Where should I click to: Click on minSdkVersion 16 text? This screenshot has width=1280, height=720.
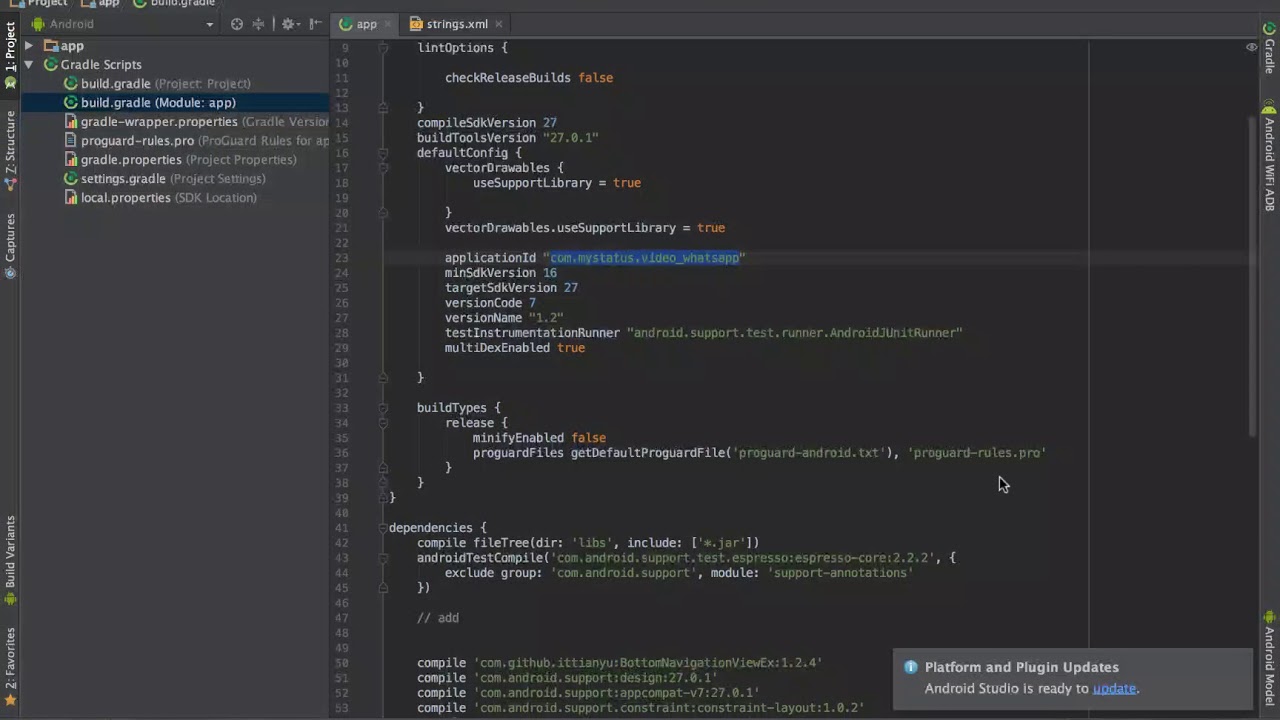(501, 273)
